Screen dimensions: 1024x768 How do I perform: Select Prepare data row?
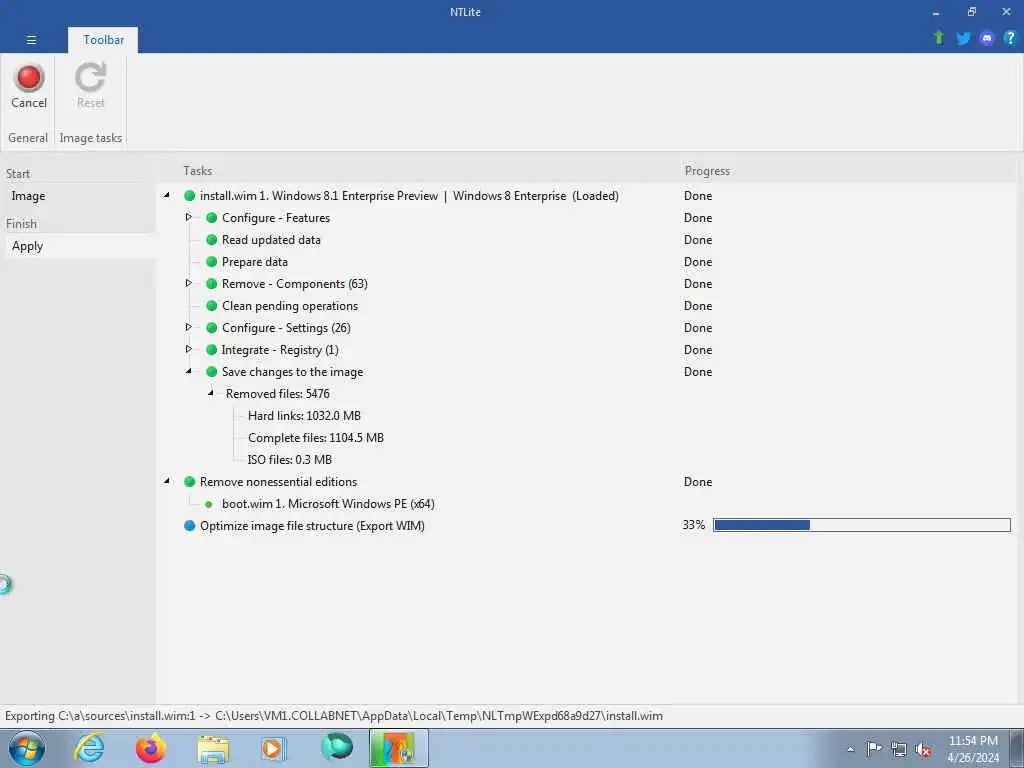pyautogui.click(x=255, y=262)
